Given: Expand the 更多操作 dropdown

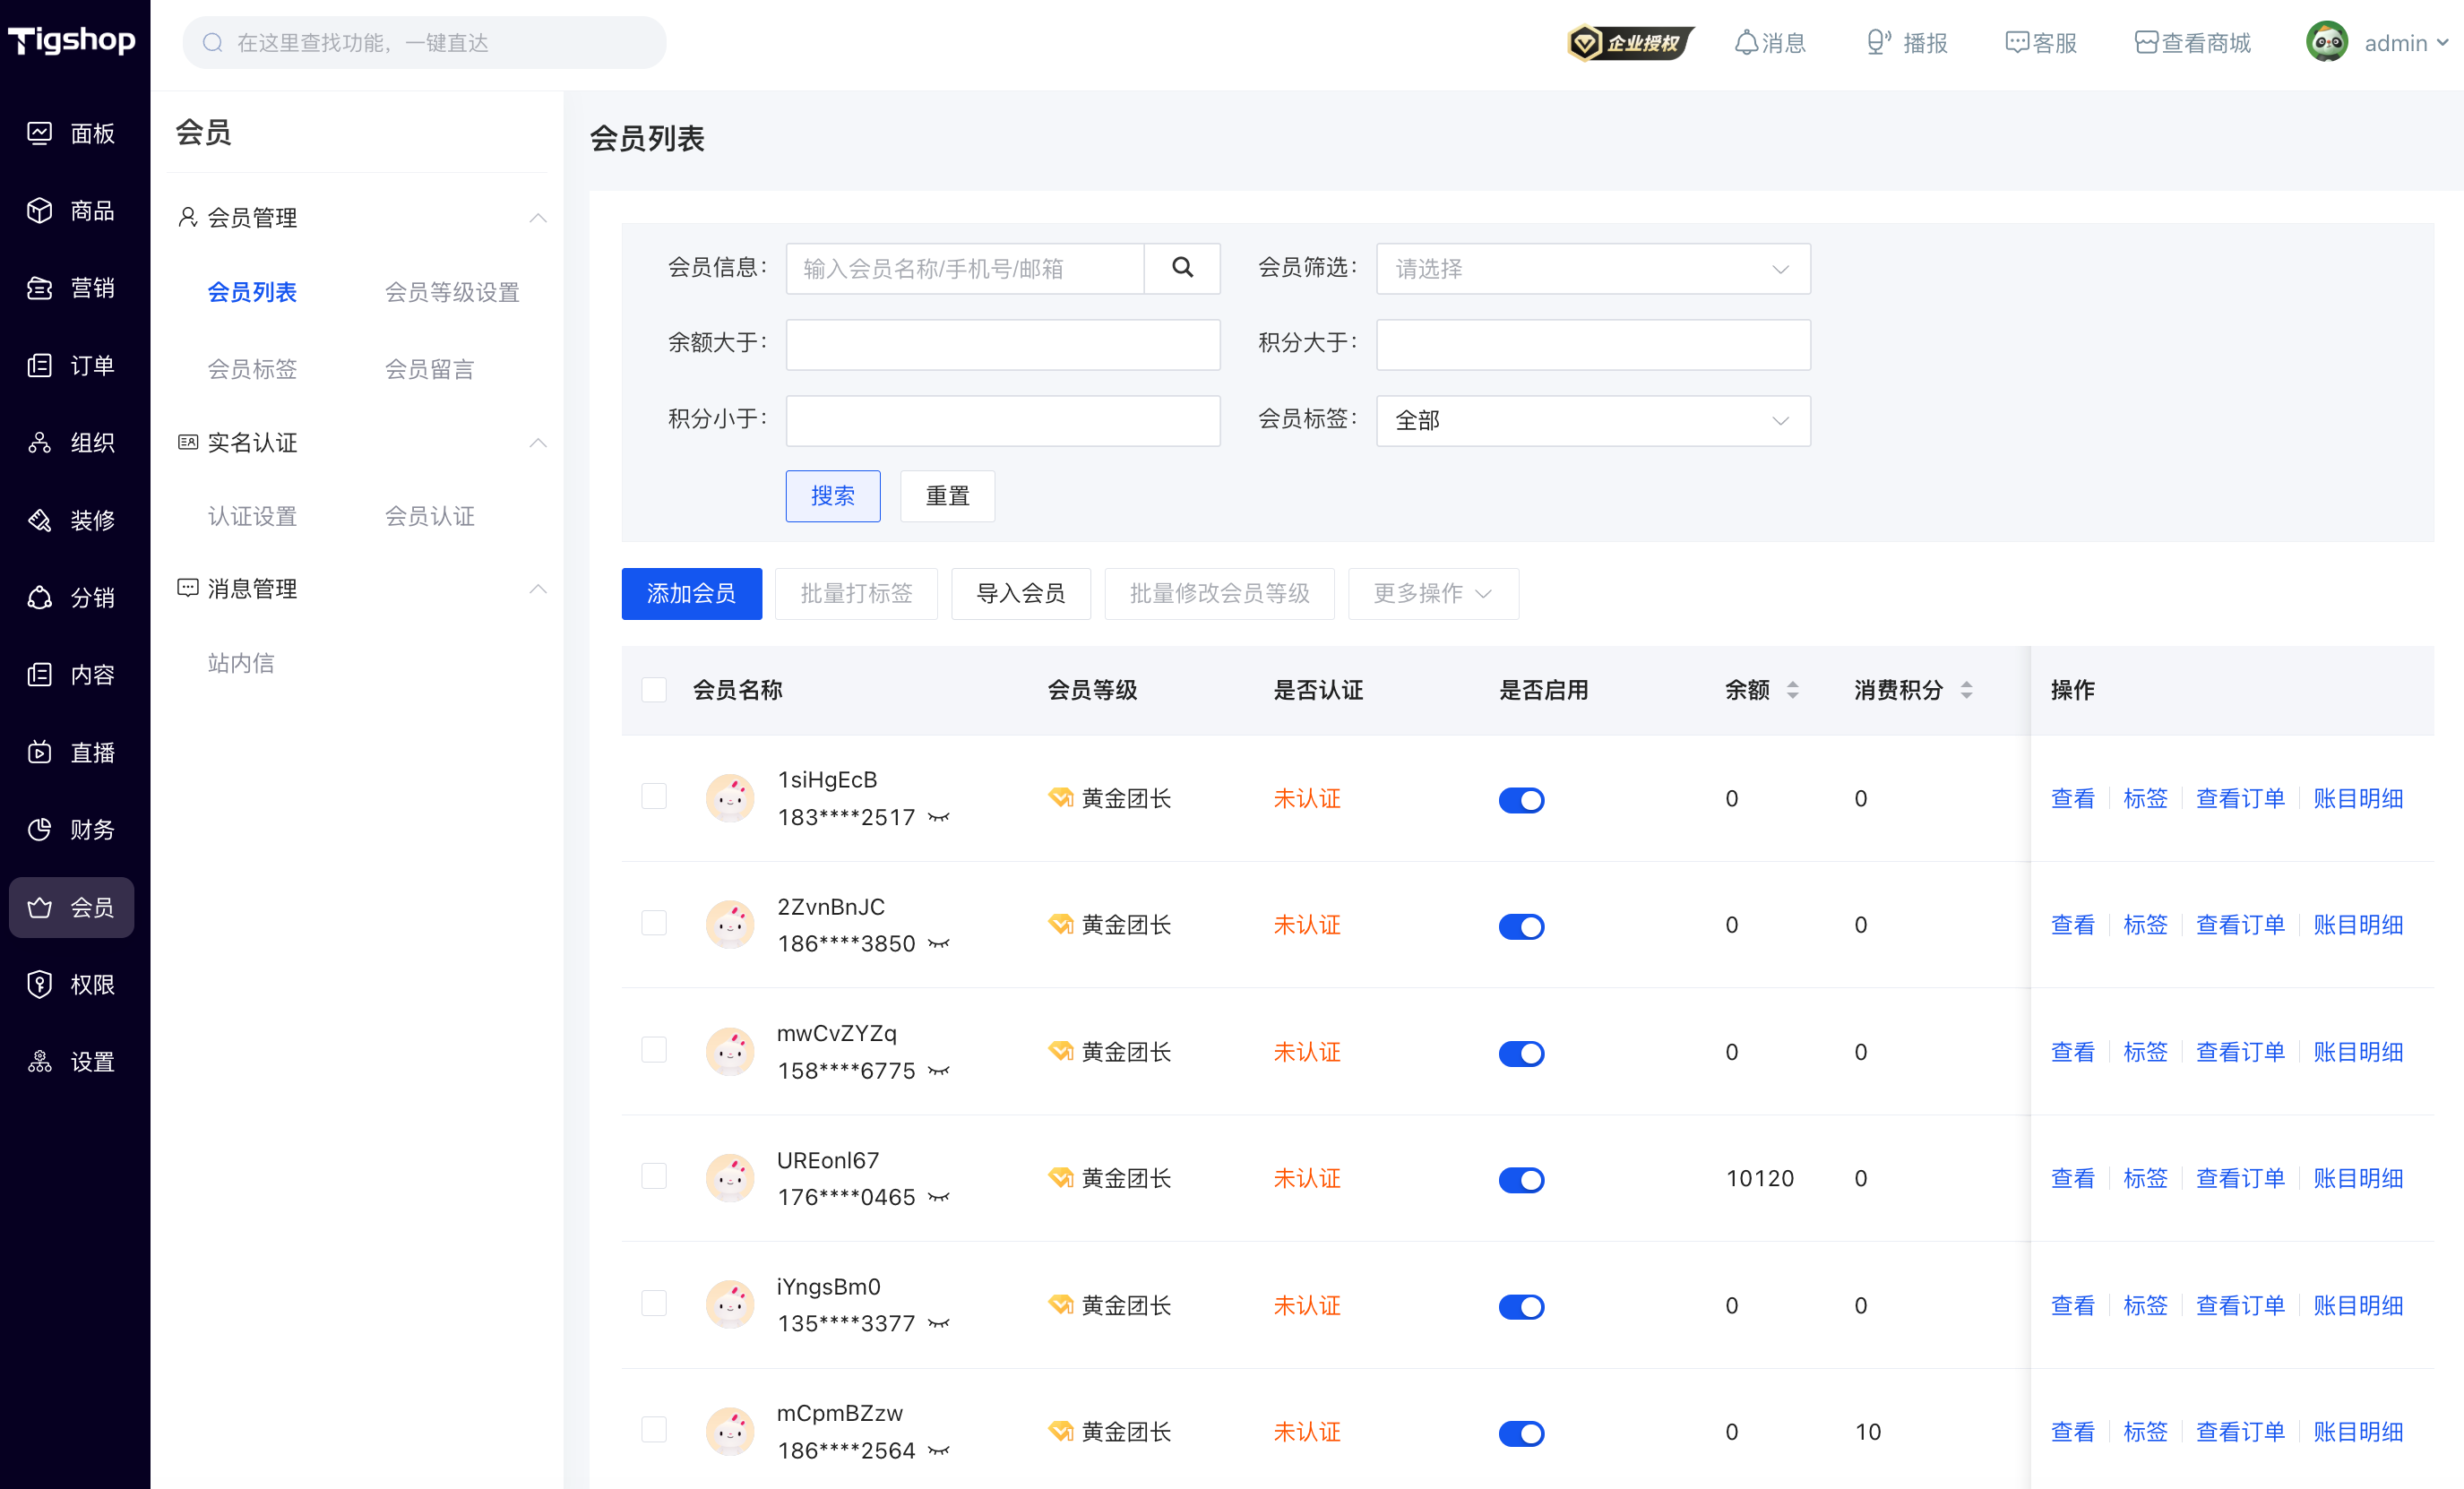Looking at the screenshot, I should 1433,594.
